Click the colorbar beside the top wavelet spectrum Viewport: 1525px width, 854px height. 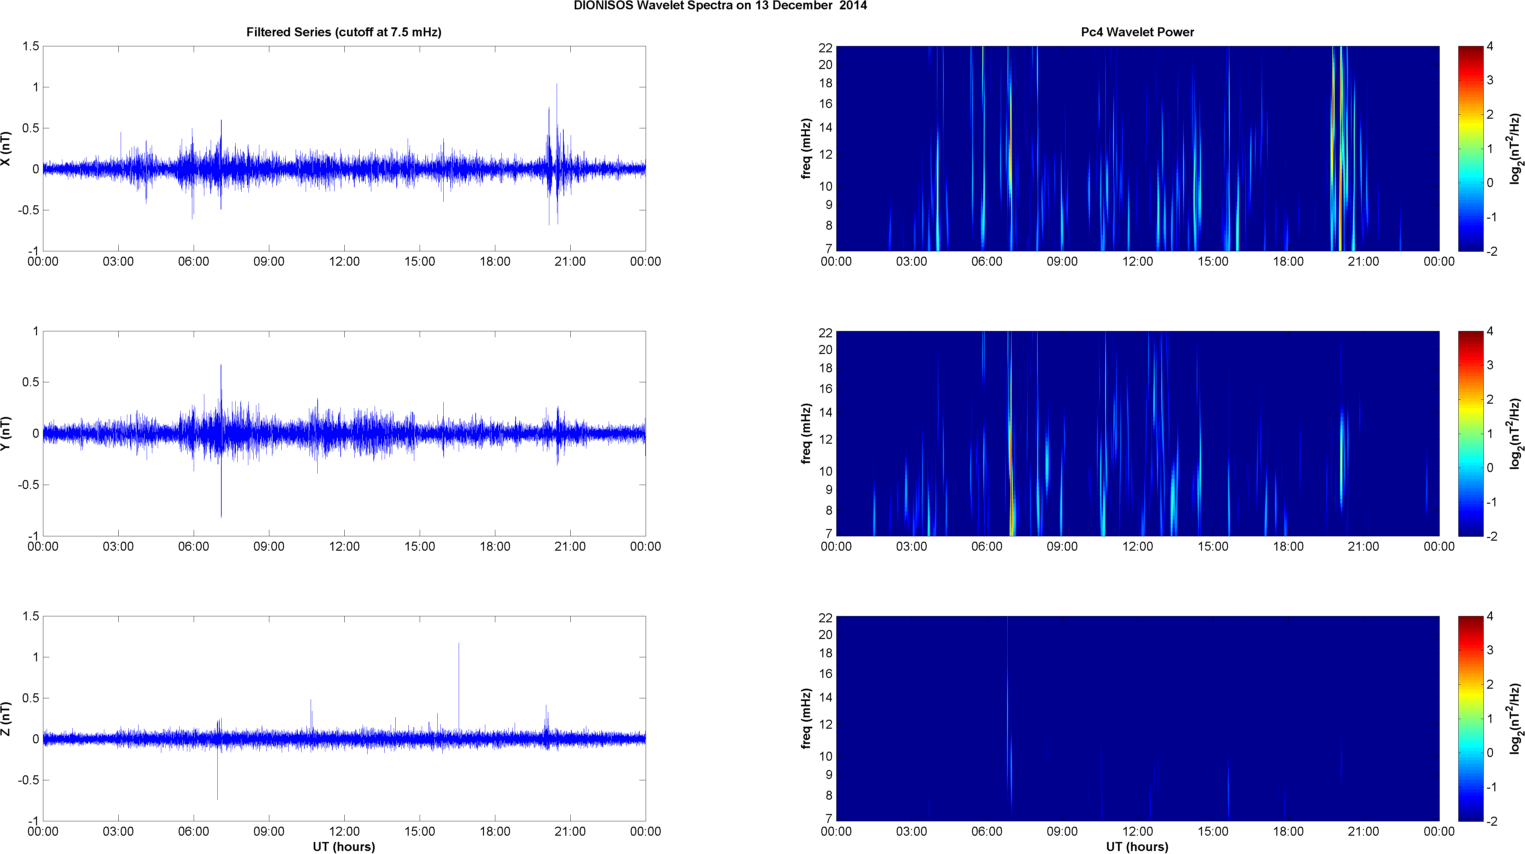pos(1470,148)
